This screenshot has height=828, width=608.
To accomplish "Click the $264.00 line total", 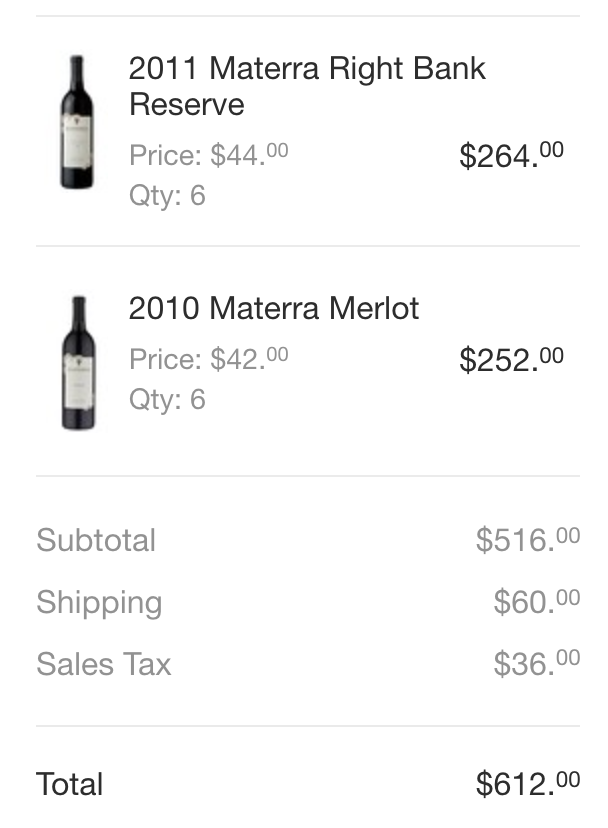I will coord(511,155).
